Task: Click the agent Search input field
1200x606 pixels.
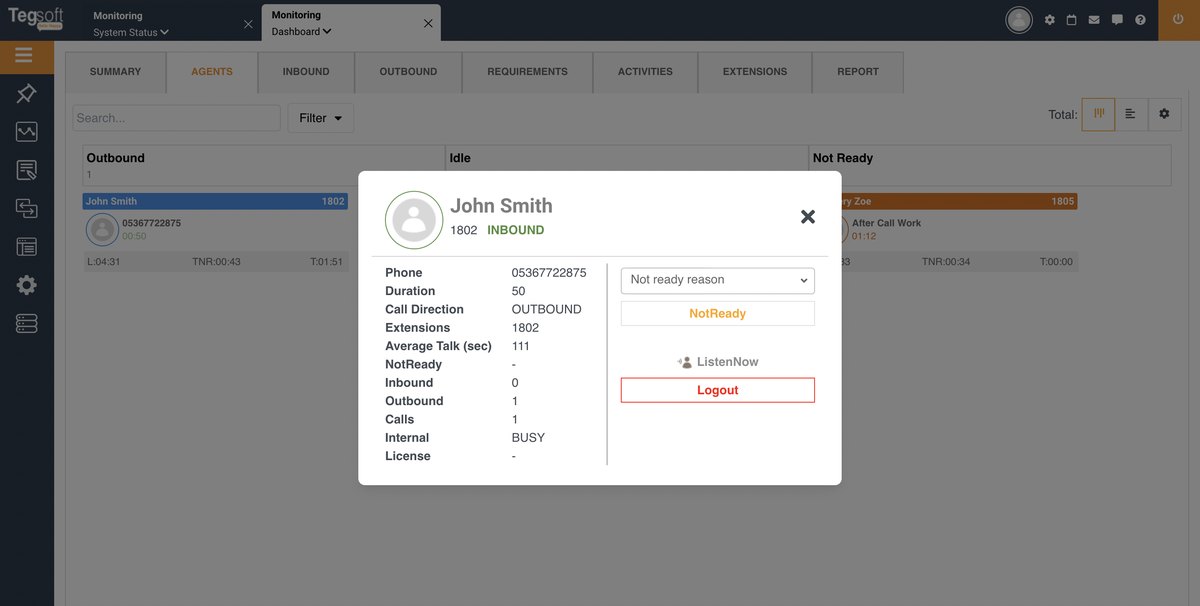Action: [177, 118]
